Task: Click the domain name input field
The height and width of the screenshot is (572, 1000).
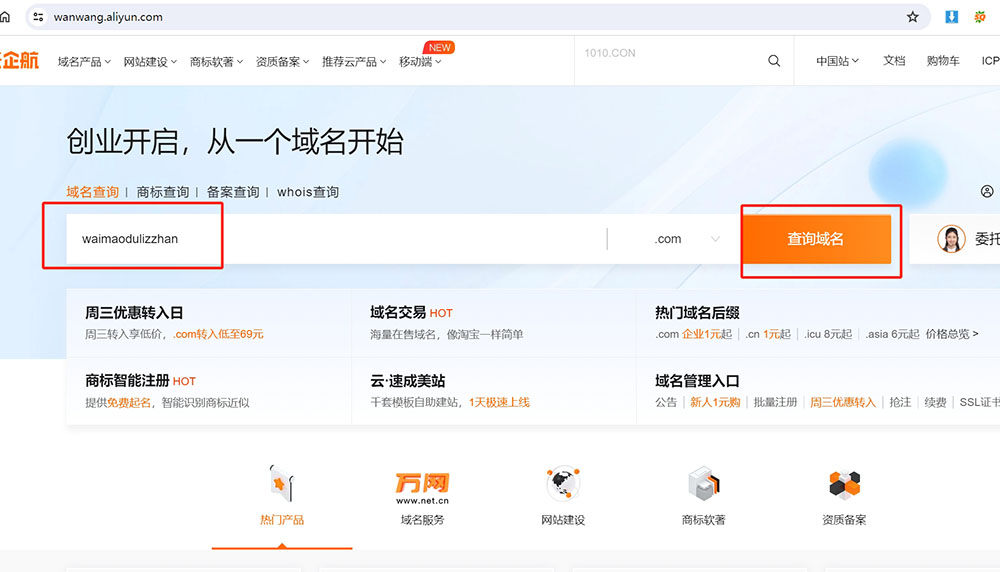Action: coord(336,239)
